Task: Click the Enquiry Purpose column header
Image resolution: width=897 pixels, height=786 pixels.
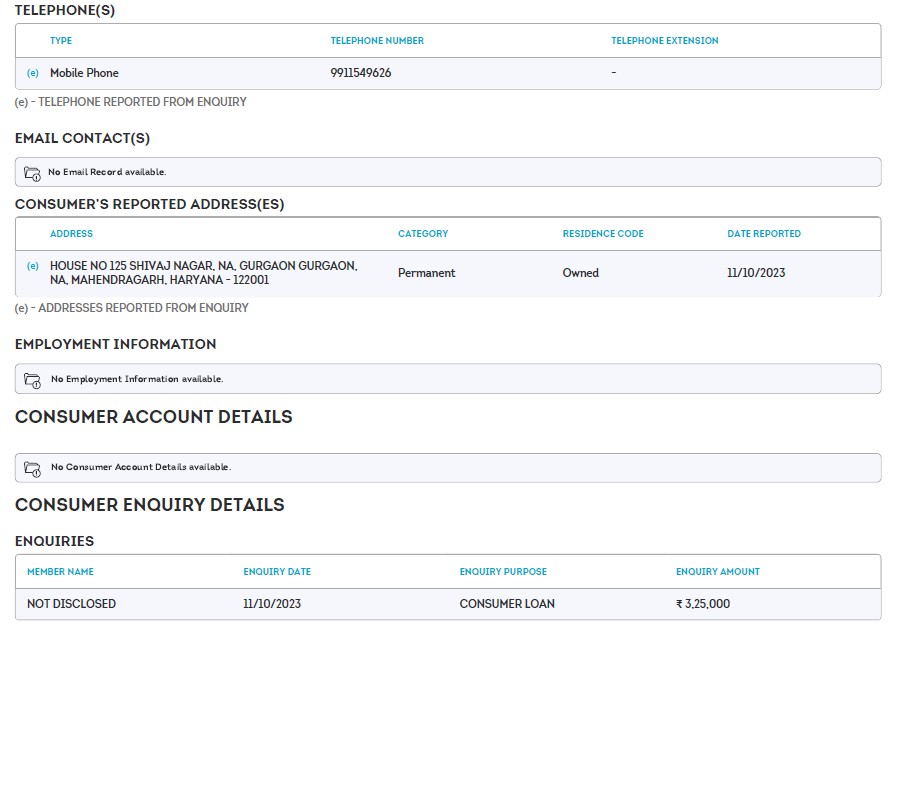Action: tap(503, 572)
